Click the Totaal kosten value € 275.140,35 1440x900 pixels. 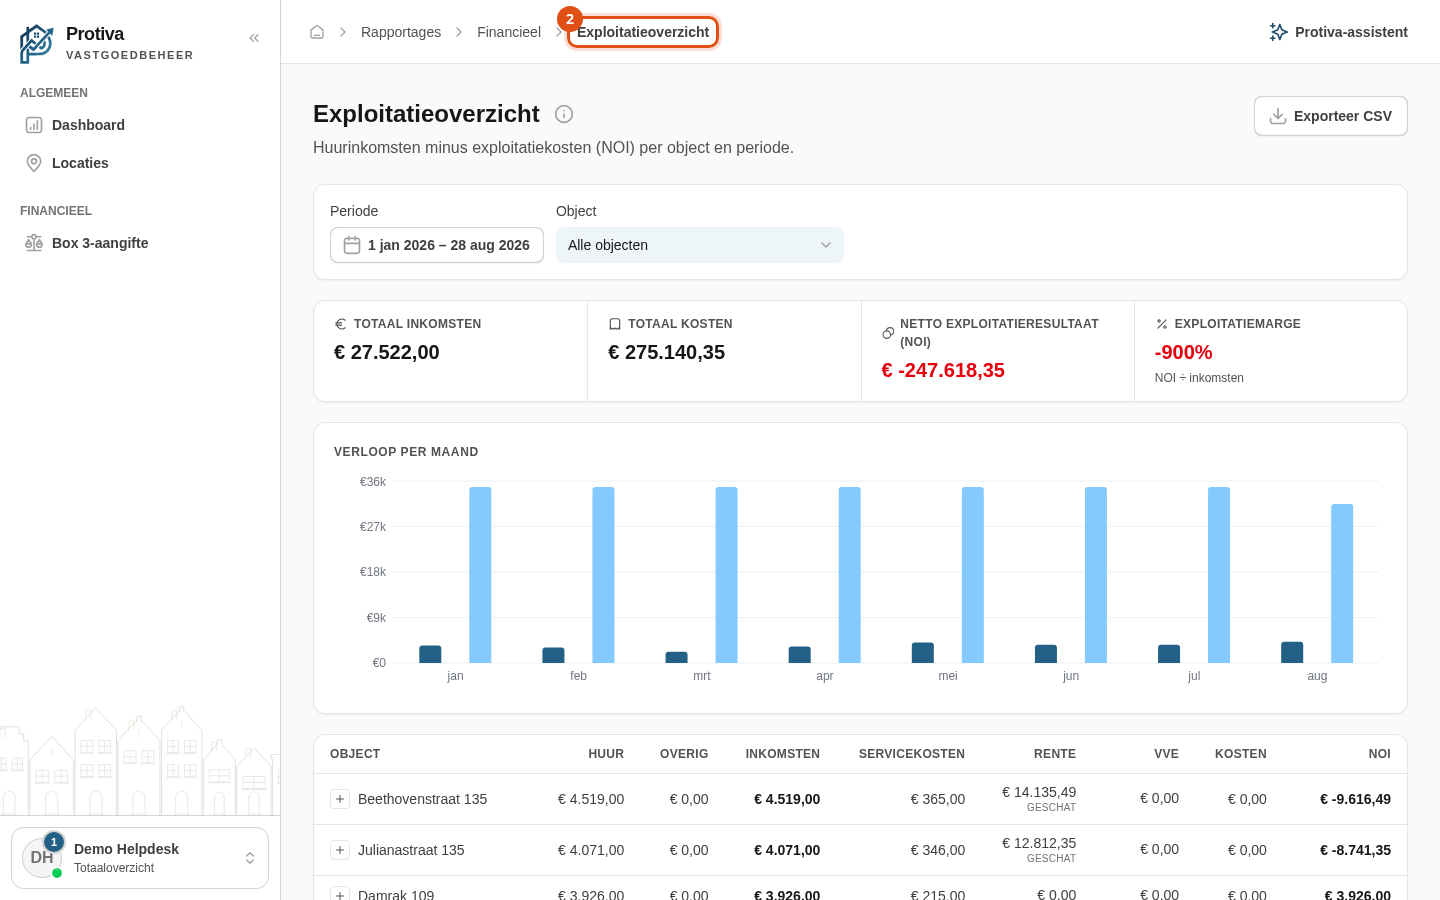667,352
